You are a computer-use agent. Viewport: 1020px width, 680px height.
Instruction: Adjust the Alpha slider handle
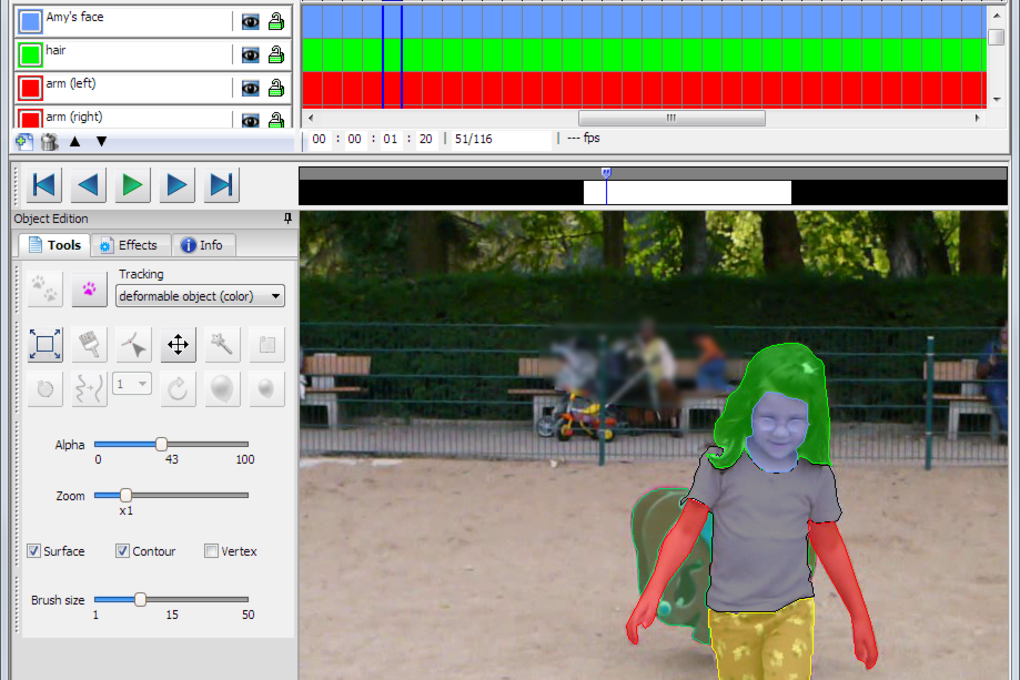tap(161, 444)
